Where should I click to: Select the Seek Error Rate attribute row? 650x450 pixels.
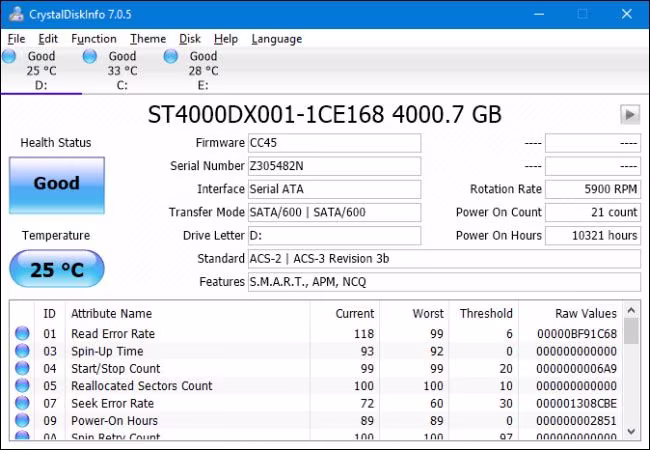[x=316, y=403]
